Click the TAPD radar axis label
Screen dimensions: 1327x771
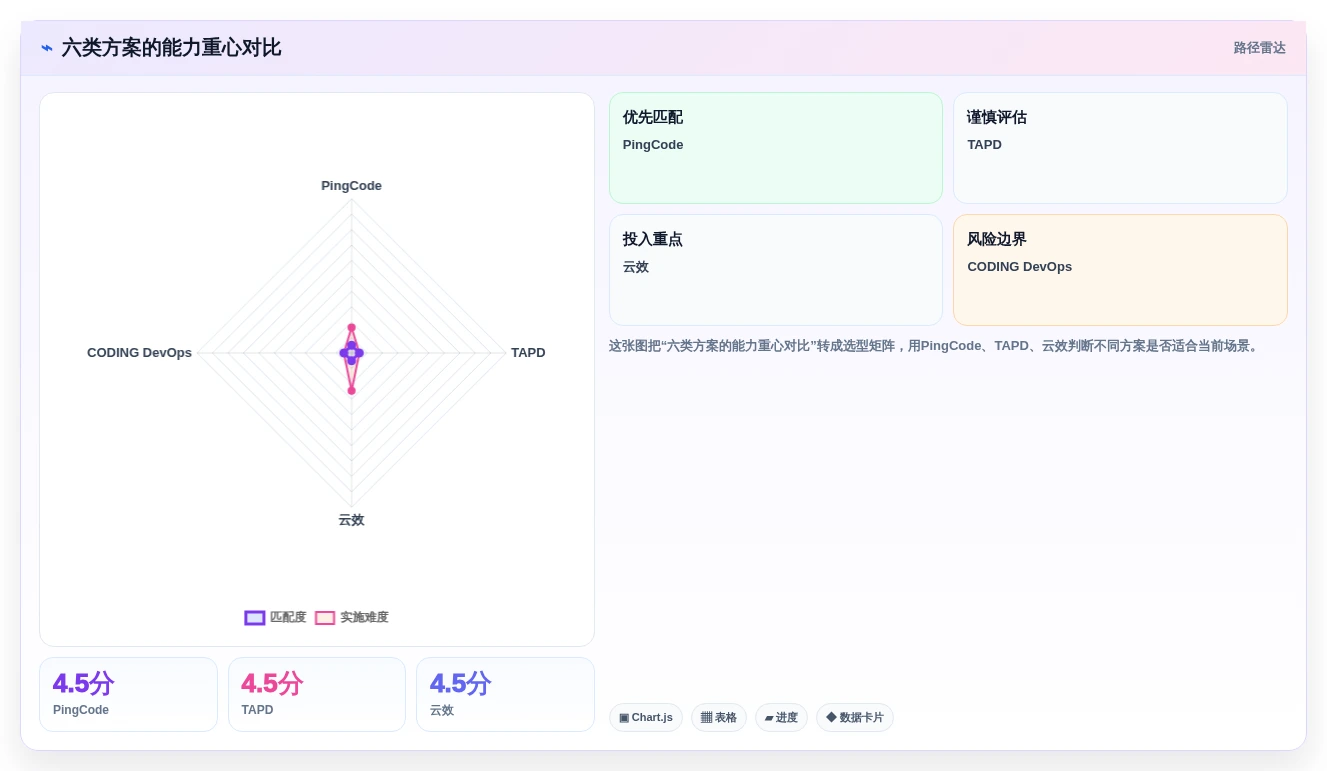click(x=528, y=353)
